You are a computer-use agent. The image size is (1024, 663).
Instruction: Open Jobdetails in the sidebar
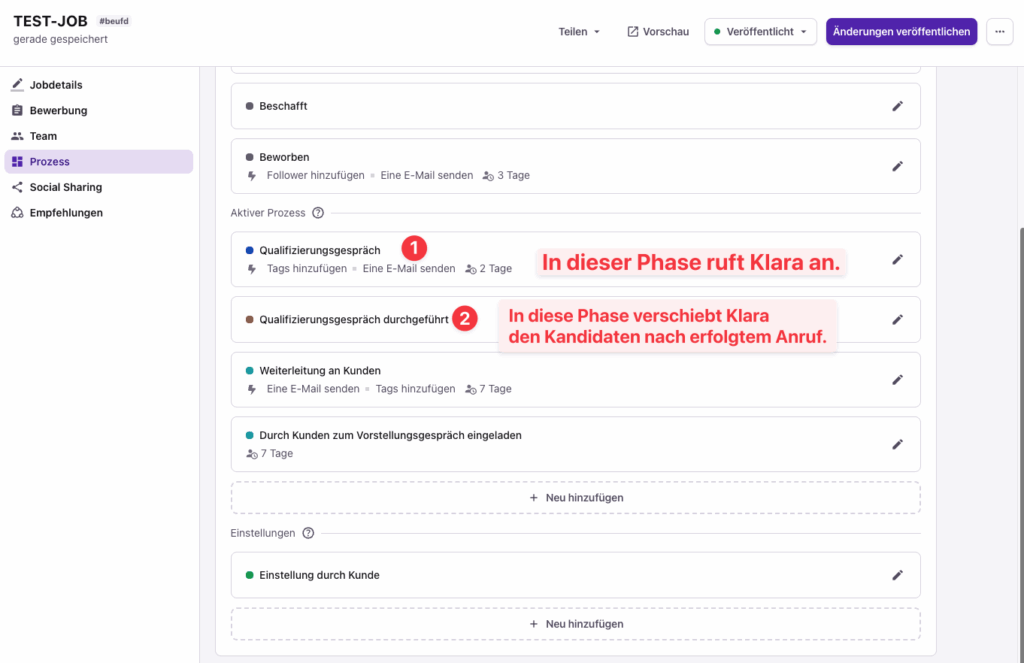click(x=56, y=85)
